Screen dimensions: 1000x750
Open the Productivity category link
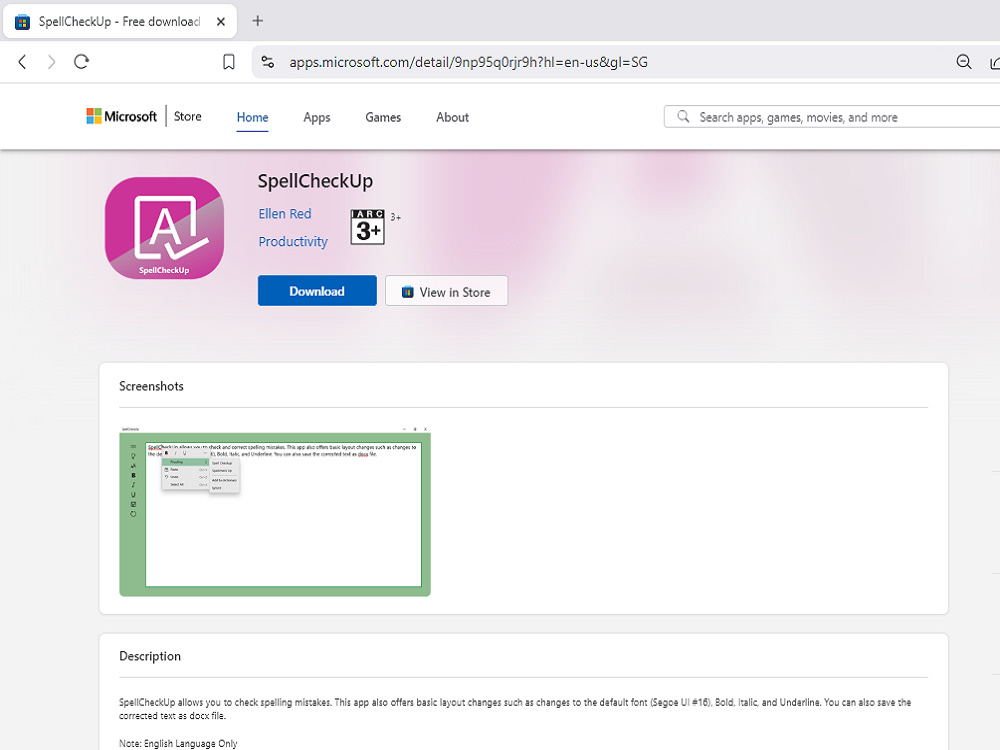tap(293, 241)
